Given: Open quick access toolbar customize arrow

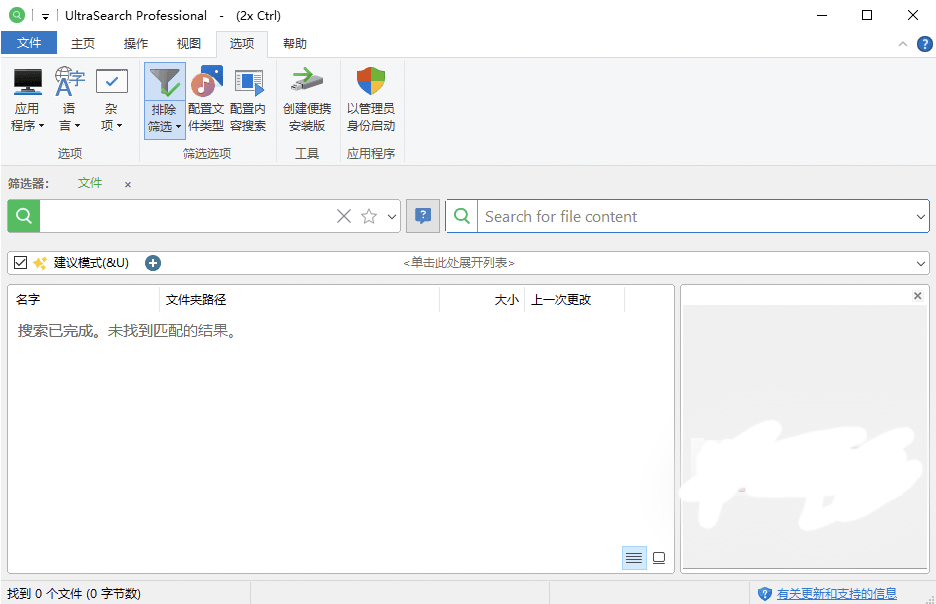Looking at the screenshot, I should click(x=45, y=16).
